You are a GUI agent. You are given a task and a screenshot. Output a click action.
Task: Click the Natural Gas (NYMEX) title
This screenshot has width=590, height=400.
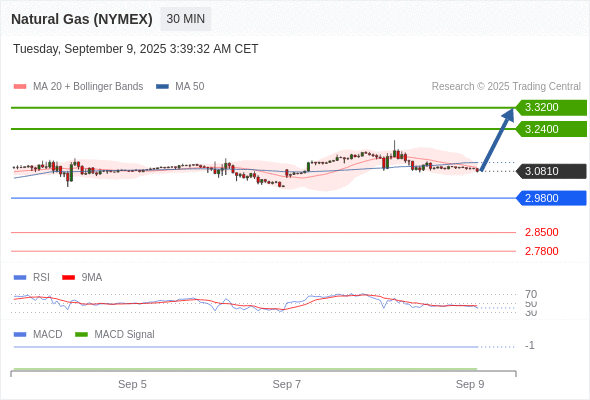[82, 19]
